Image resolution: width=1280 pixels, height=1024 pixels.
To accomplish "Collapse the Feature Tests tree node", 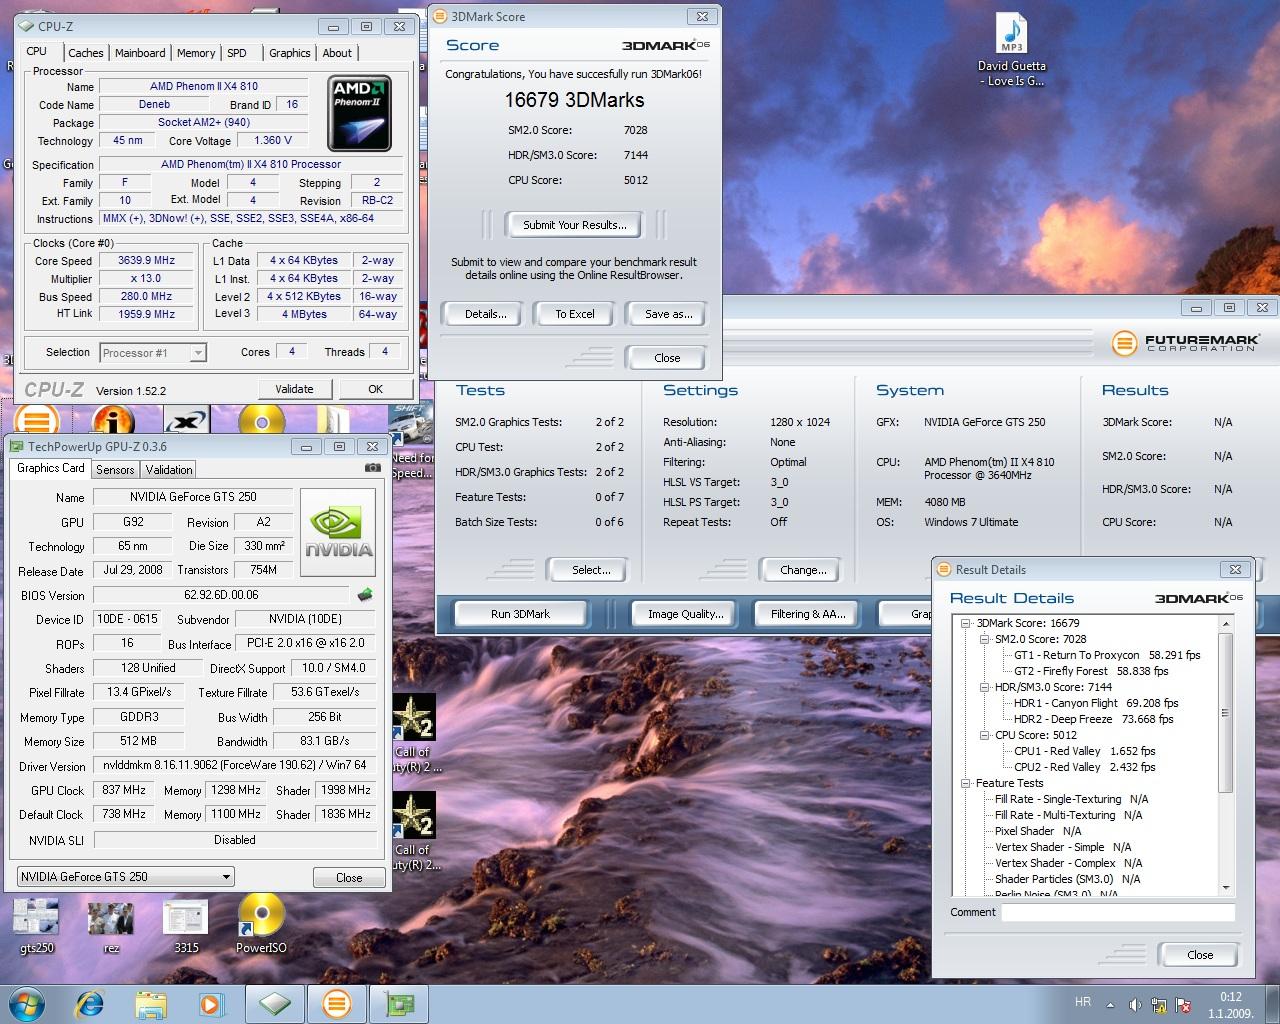I will point(966,783).
